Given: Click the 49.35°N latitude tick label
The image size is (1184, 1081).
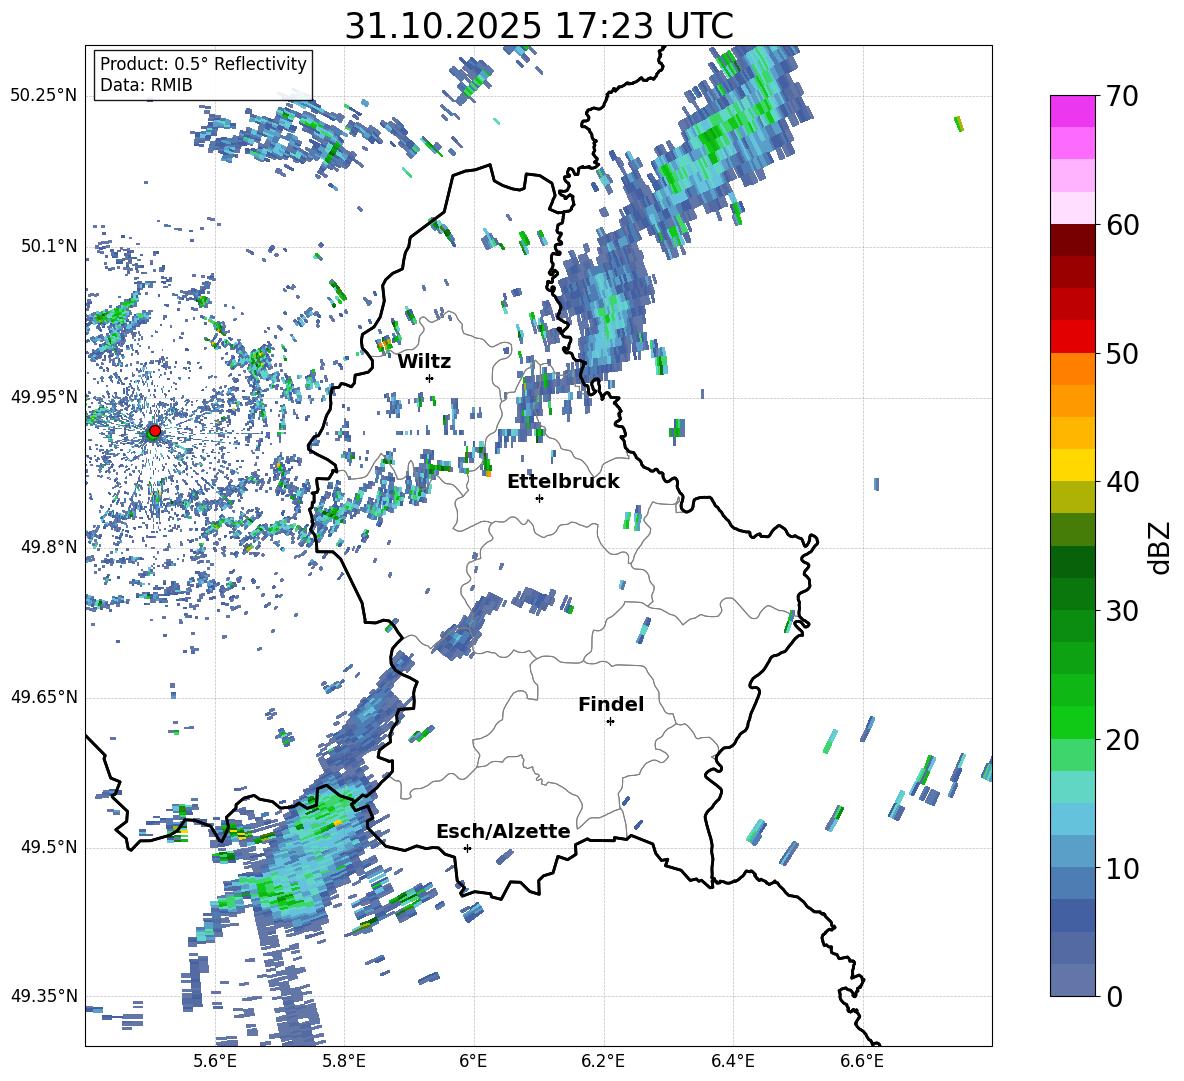Looking at the screenshot, I should coord(44,996).
